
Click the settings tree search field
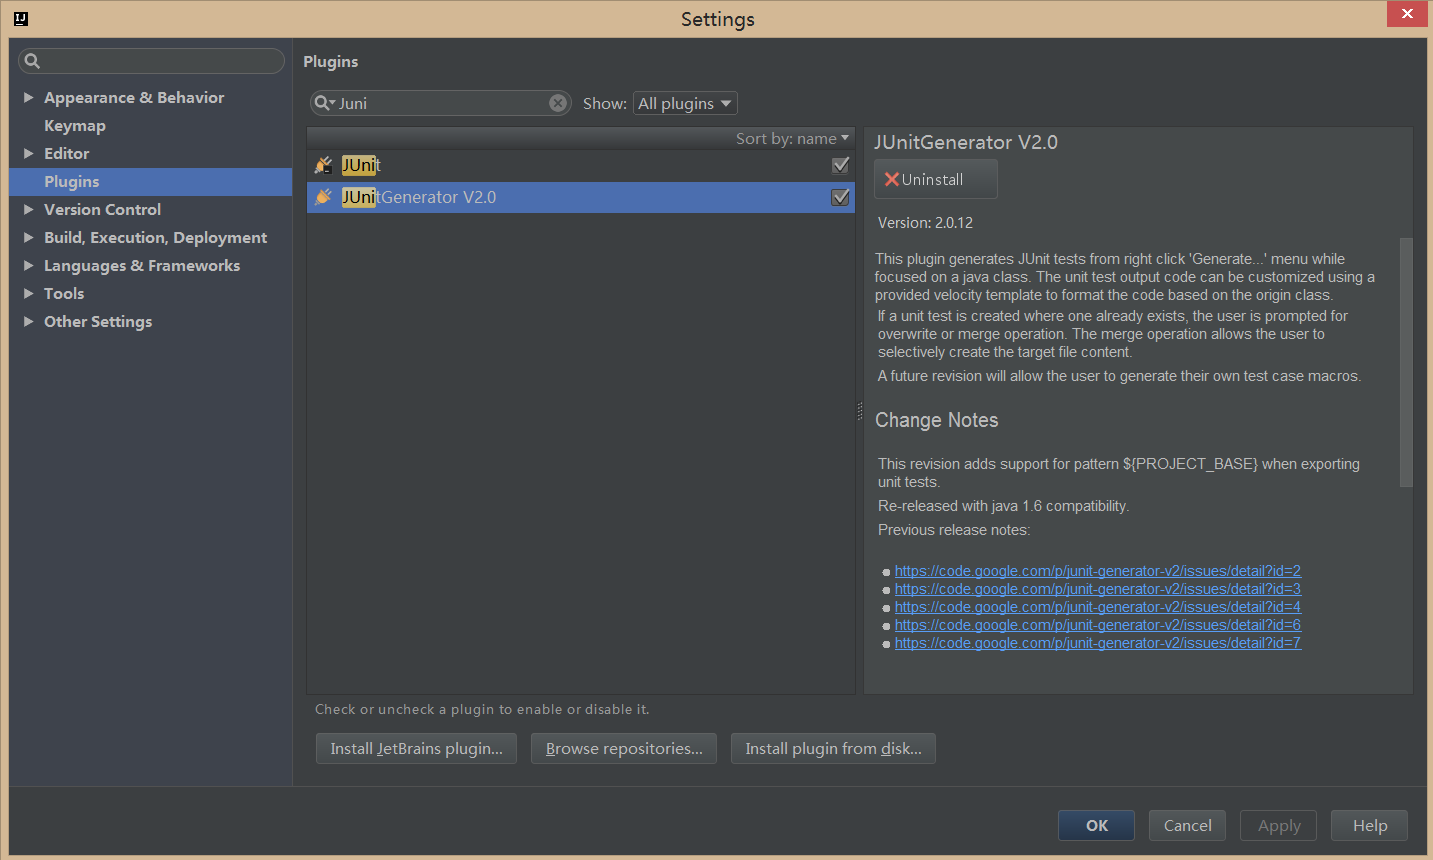coord(151,61)
